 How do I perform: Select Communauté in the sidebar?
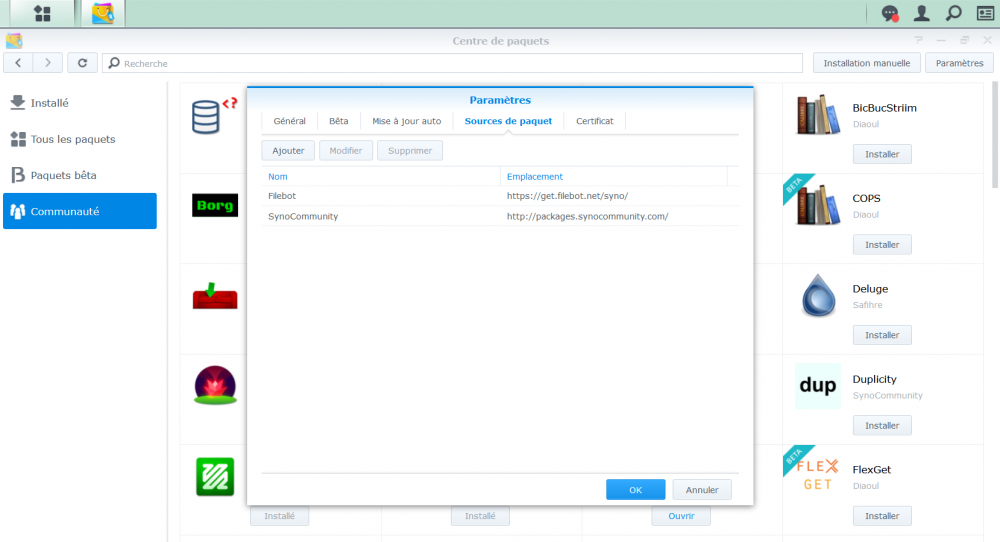(80, 211)
